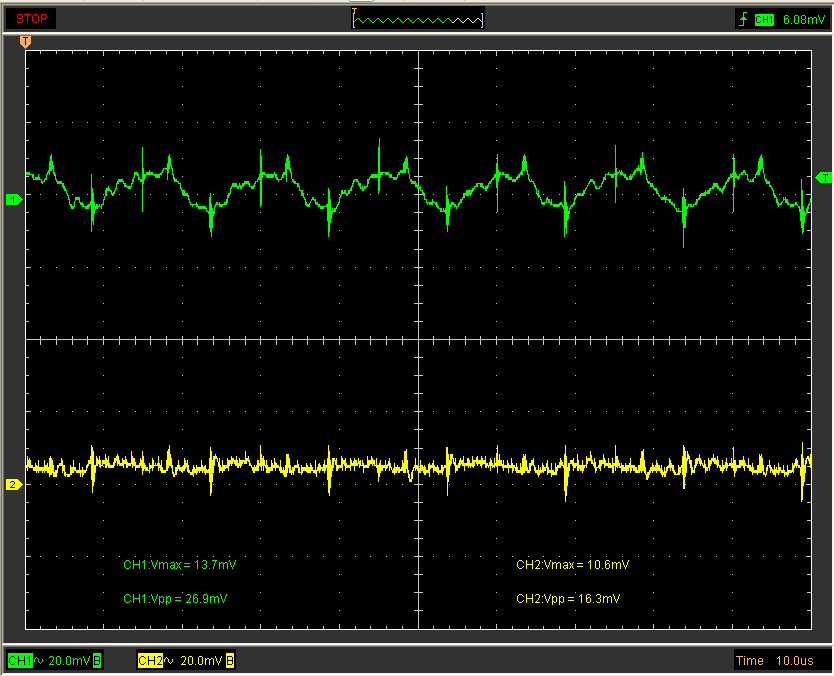Image resolution: width=834 pixels, height=676 pixels.
Task: Click the CH2 20.0mV scale value
Action: pyautogui.click(x=201, y=661)
